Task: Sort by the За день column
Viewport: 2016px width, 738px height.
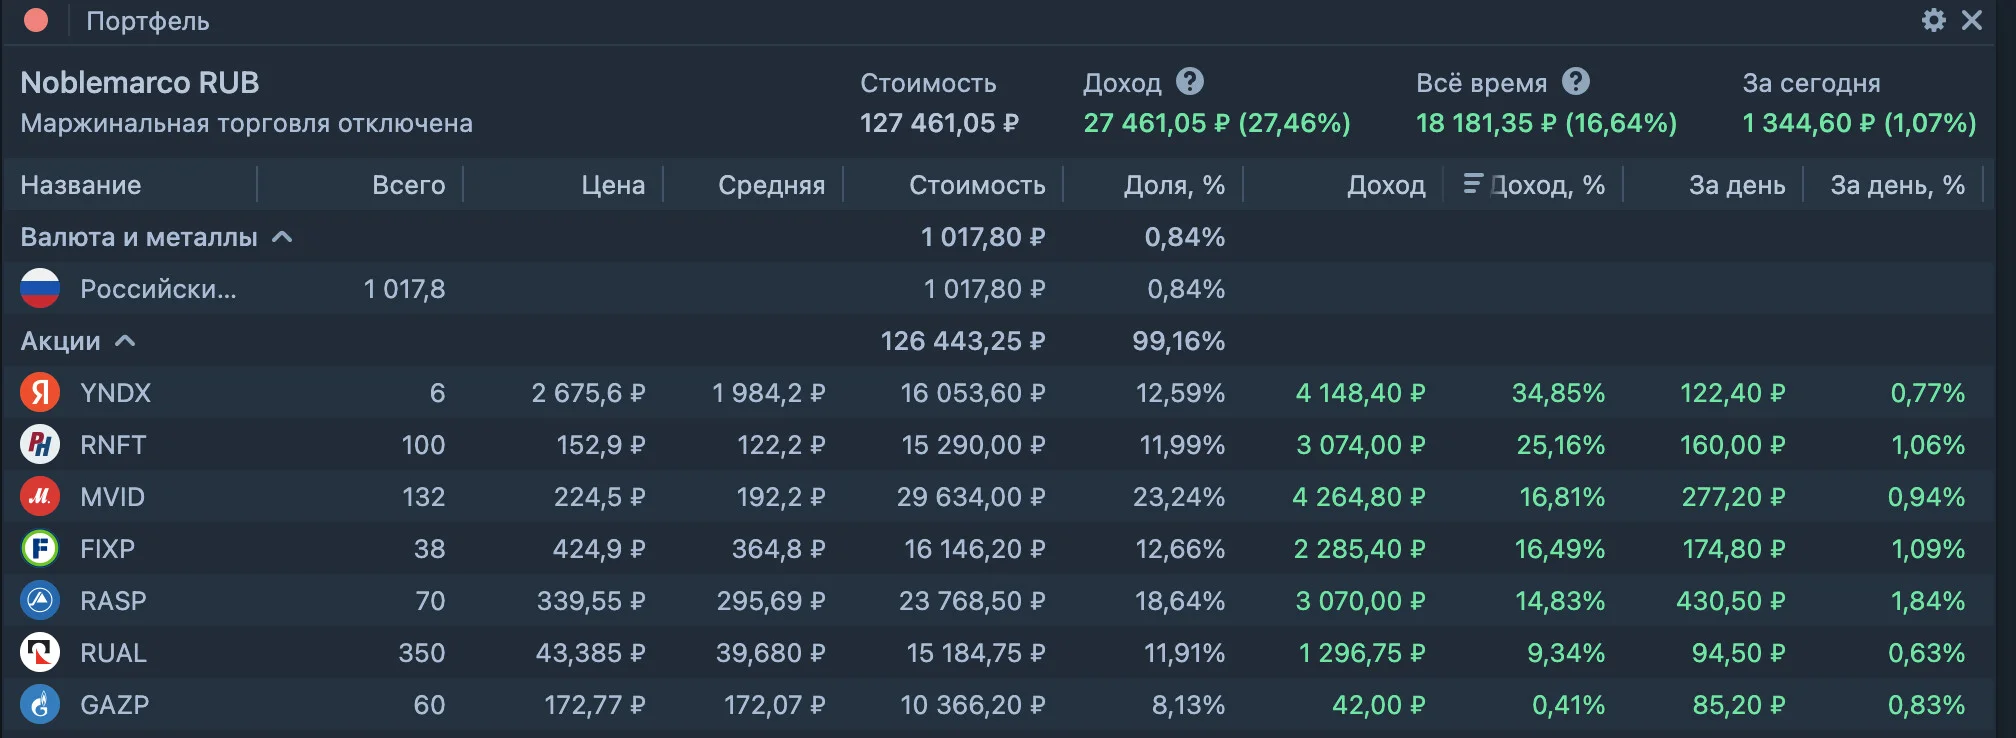Action: click(x=1737, y=185)
